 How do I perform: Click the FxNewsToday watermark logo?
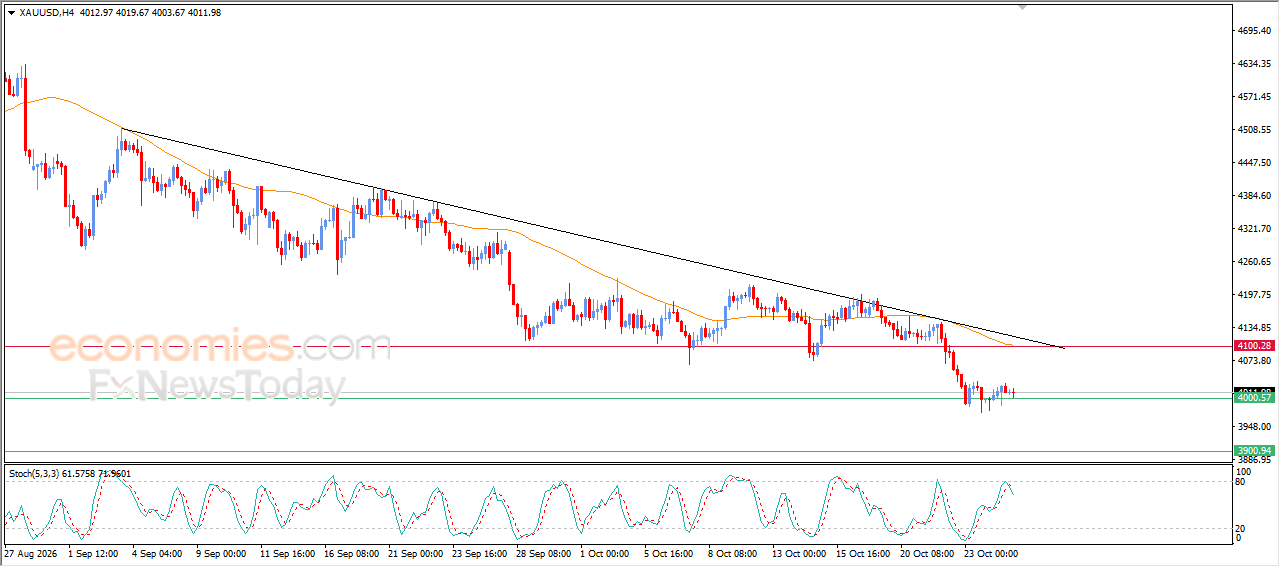[x=217, y=386]
